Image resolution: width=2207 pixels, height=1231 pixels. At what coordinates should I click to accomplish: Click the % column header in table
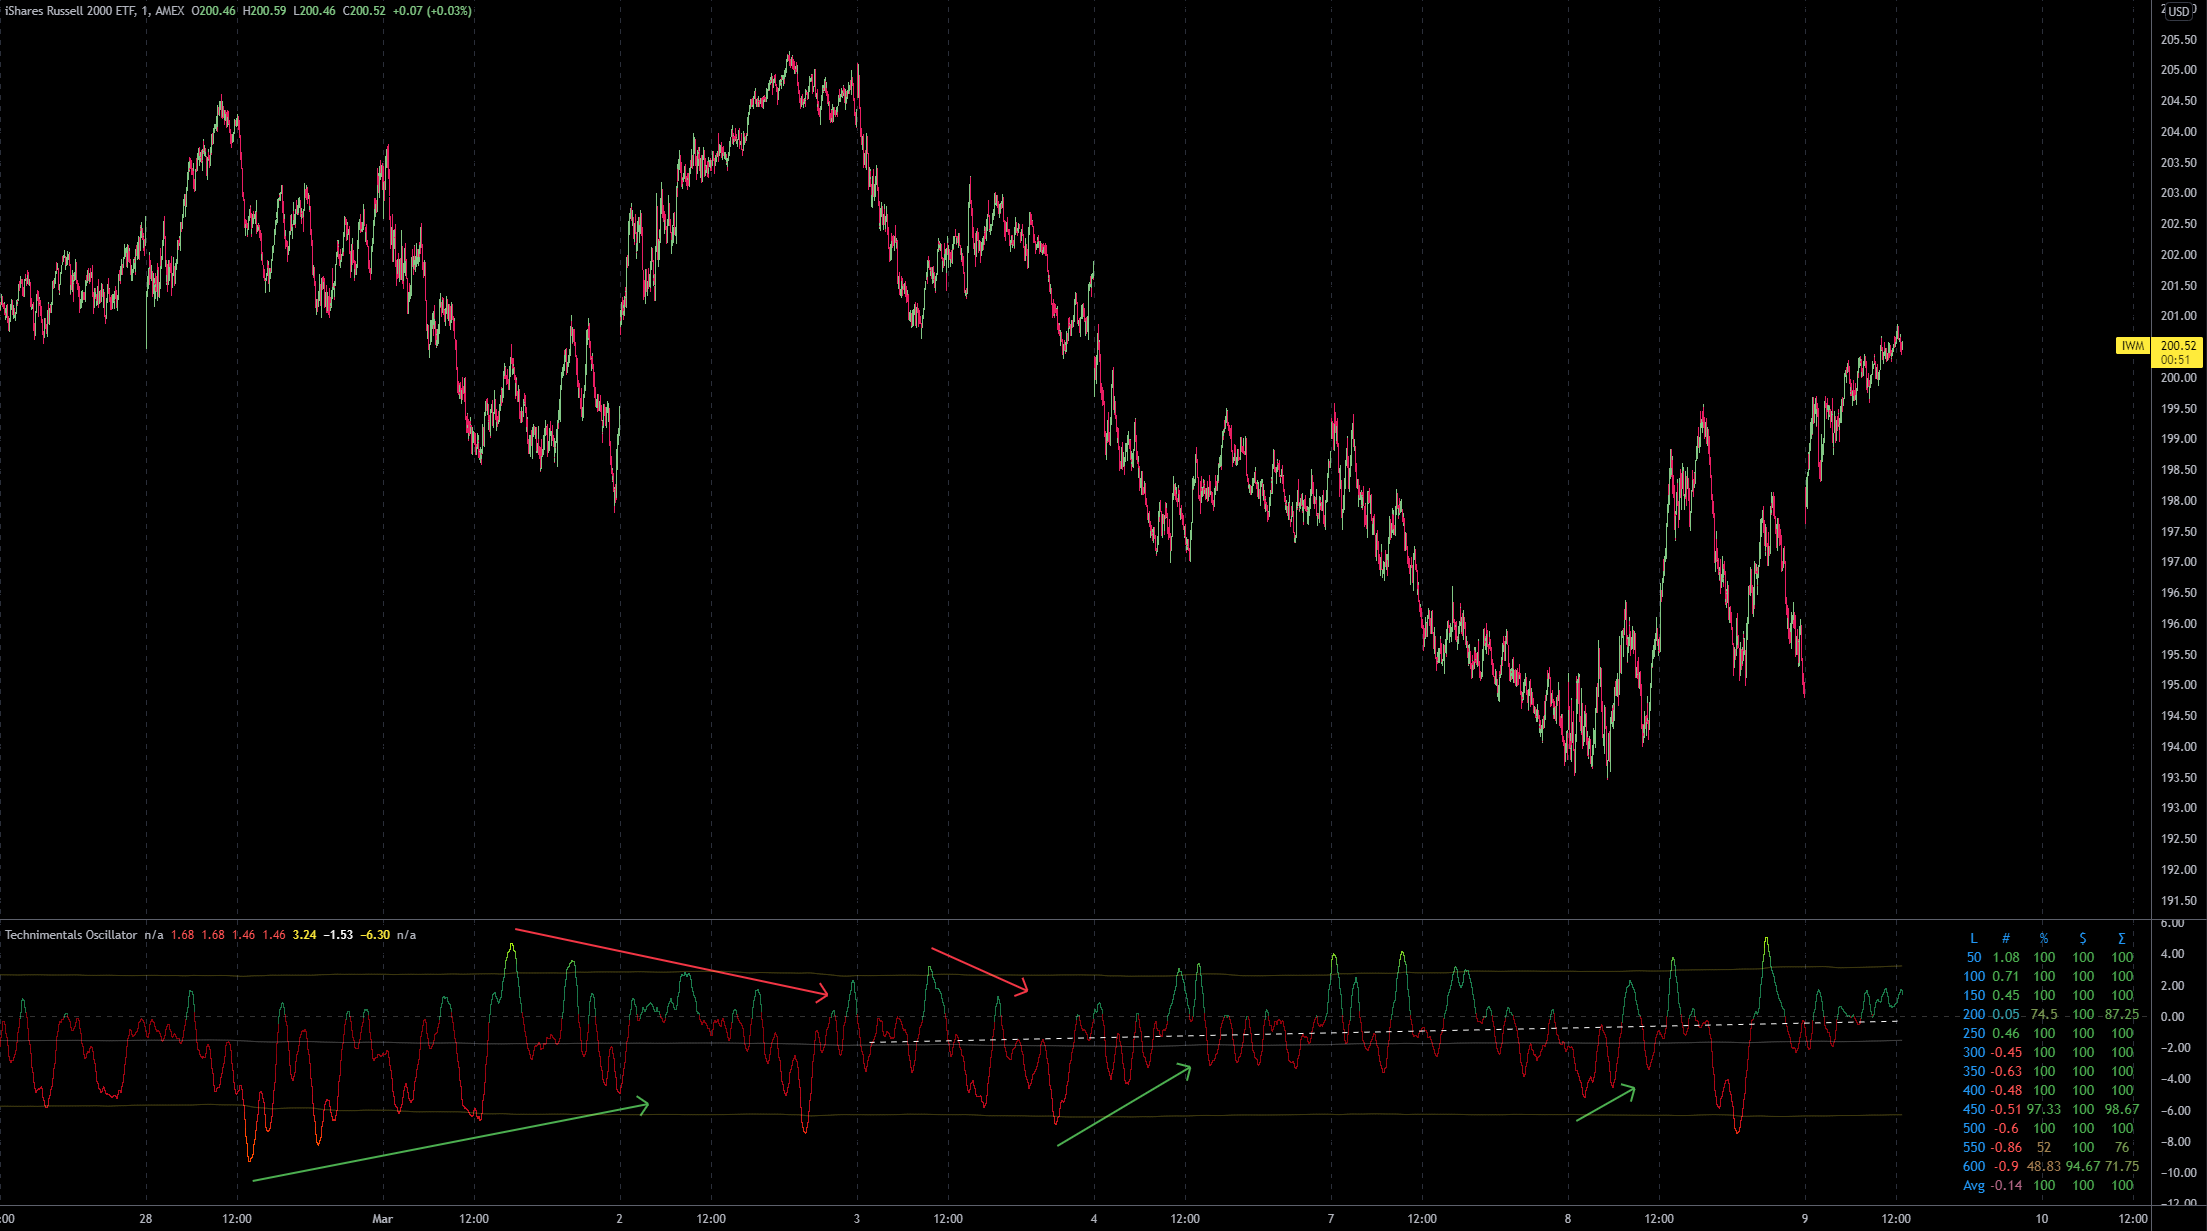tap(2044, 939)
